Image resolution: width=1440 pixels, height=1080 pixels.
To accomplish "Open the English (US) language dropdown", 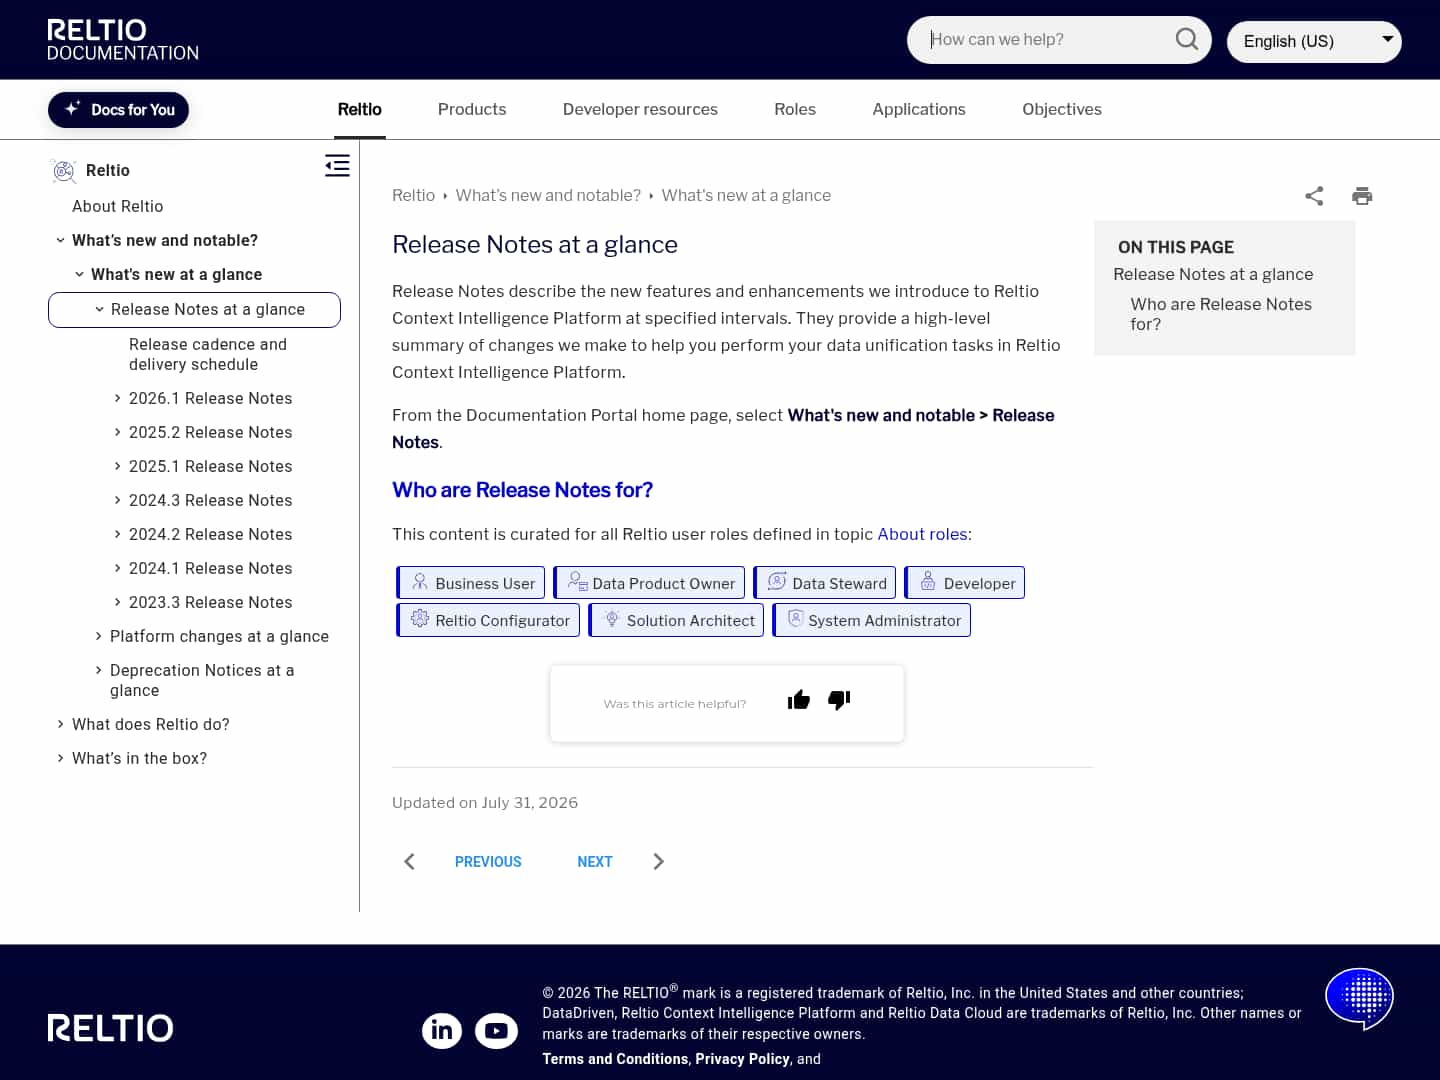I will [x=1314, y=41].
